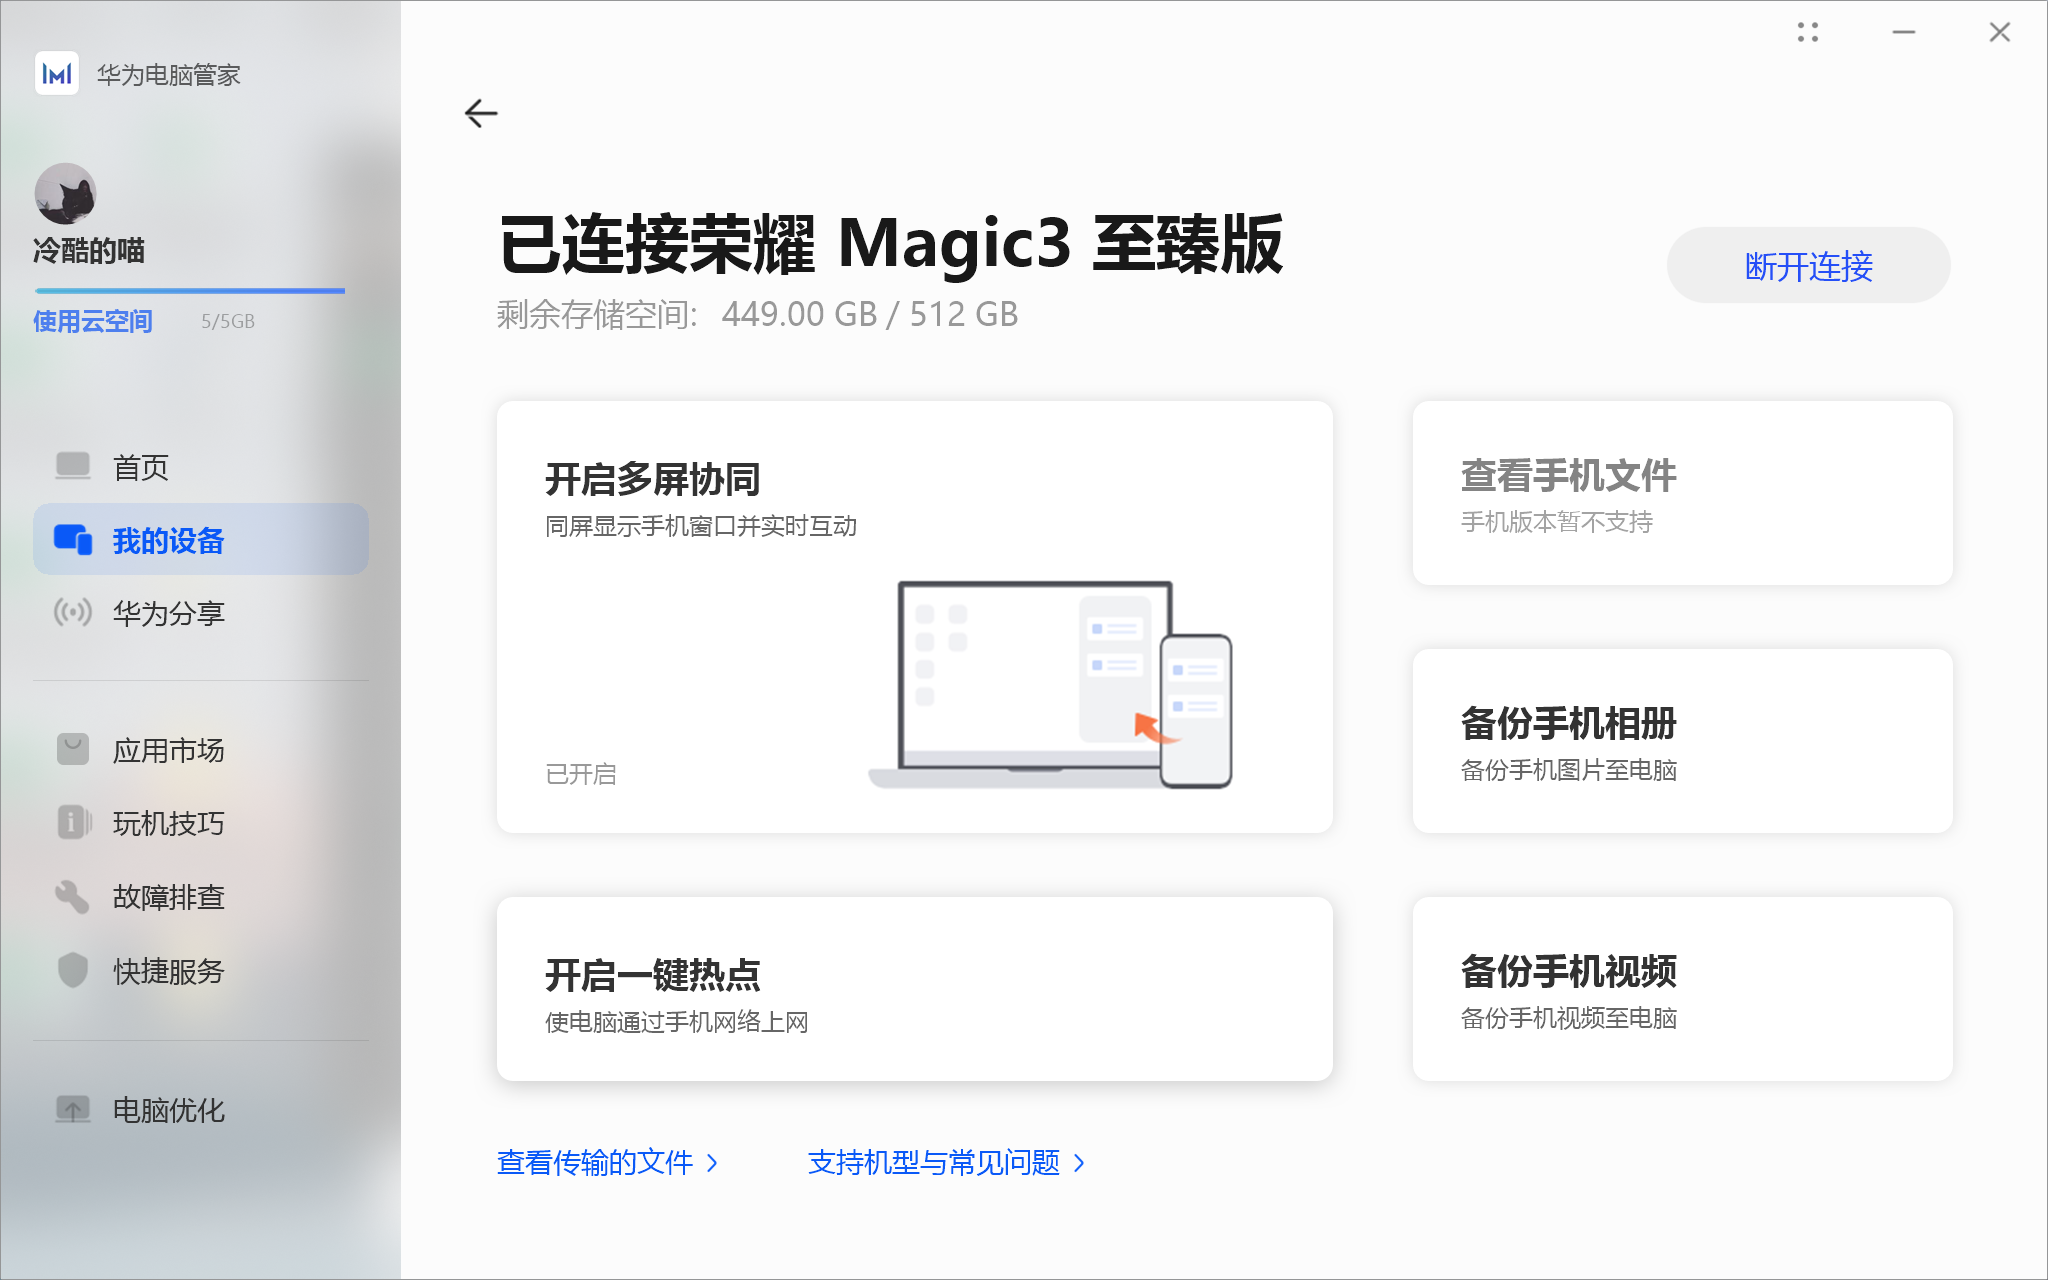
Task: Click heading 已连接荣耀 Magic3 至臻版
Action: pos(890,243)
